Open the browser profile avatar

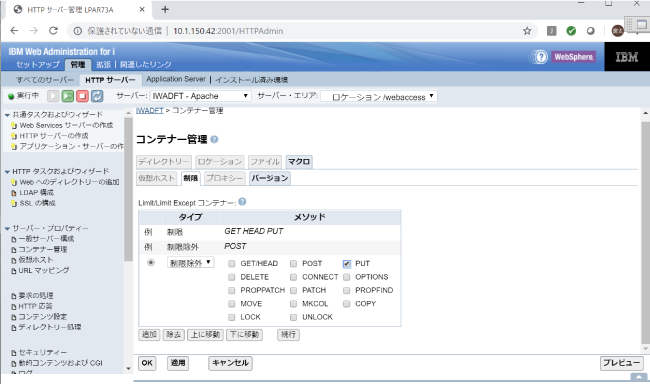[x=618, y=31]
